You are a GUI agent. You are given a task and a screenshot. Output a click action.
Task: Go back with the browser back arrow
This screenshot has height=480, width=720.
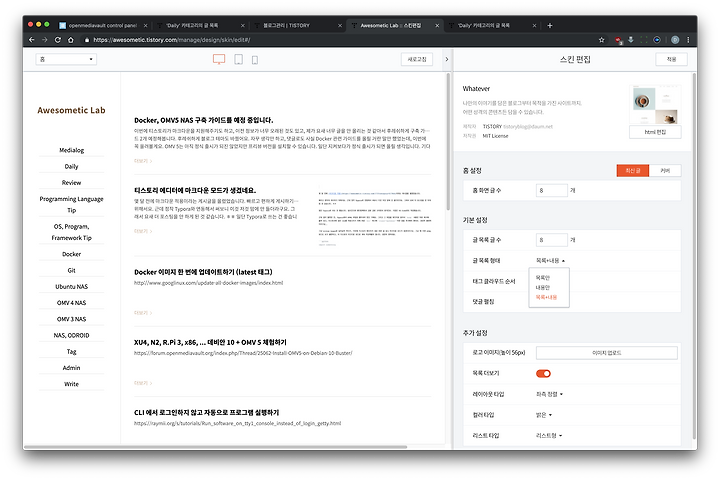point(32,40)
